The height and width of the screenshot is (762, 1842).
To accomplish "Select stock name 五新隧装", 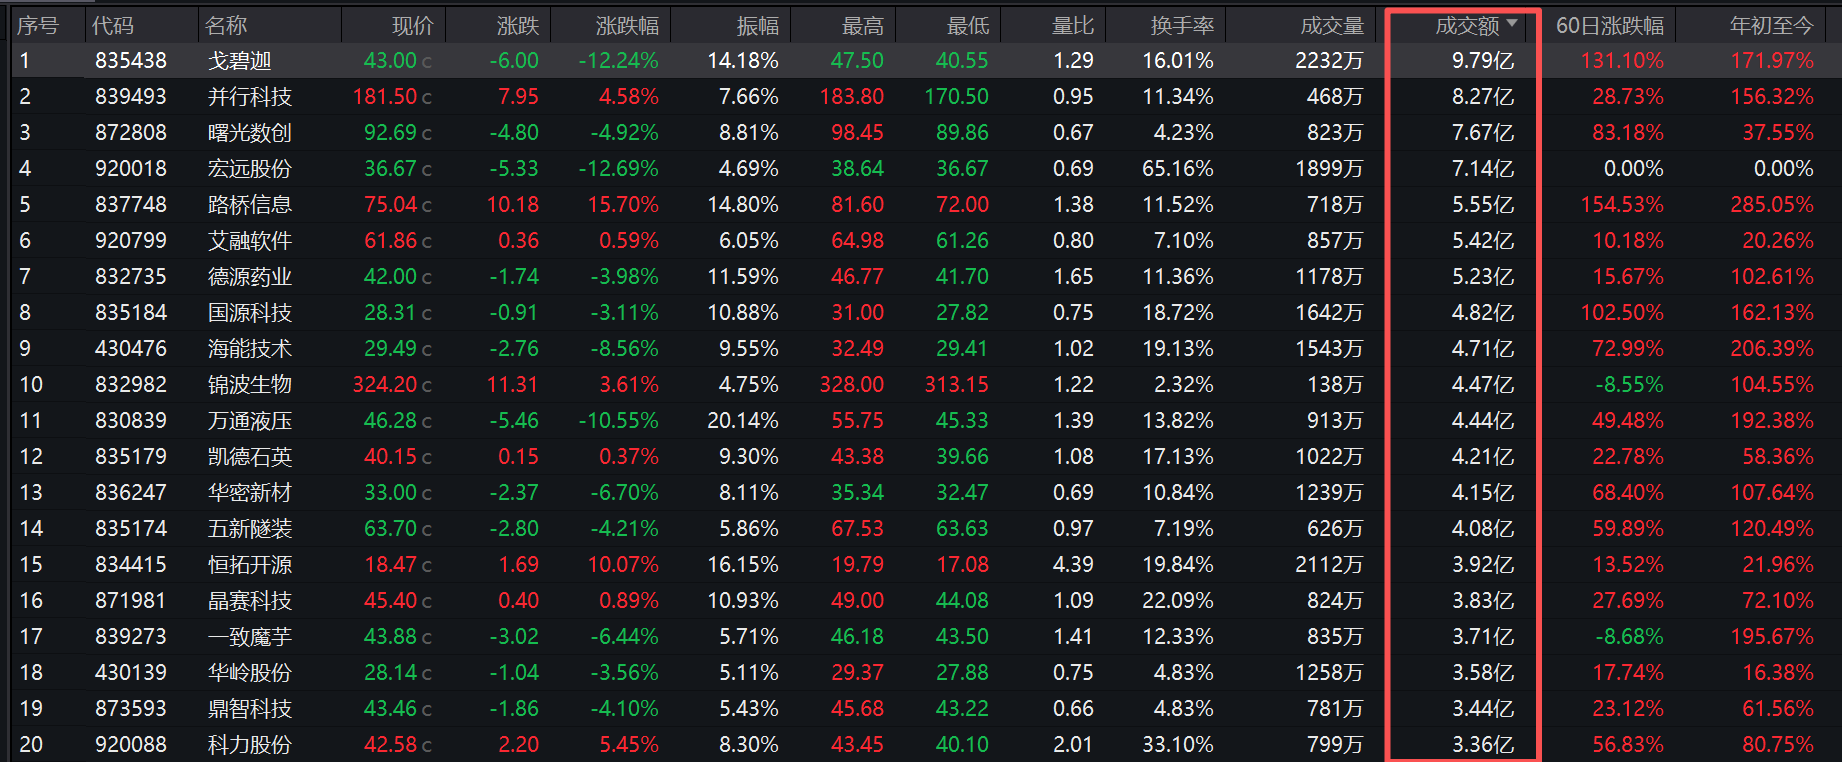I will (250, 529).
